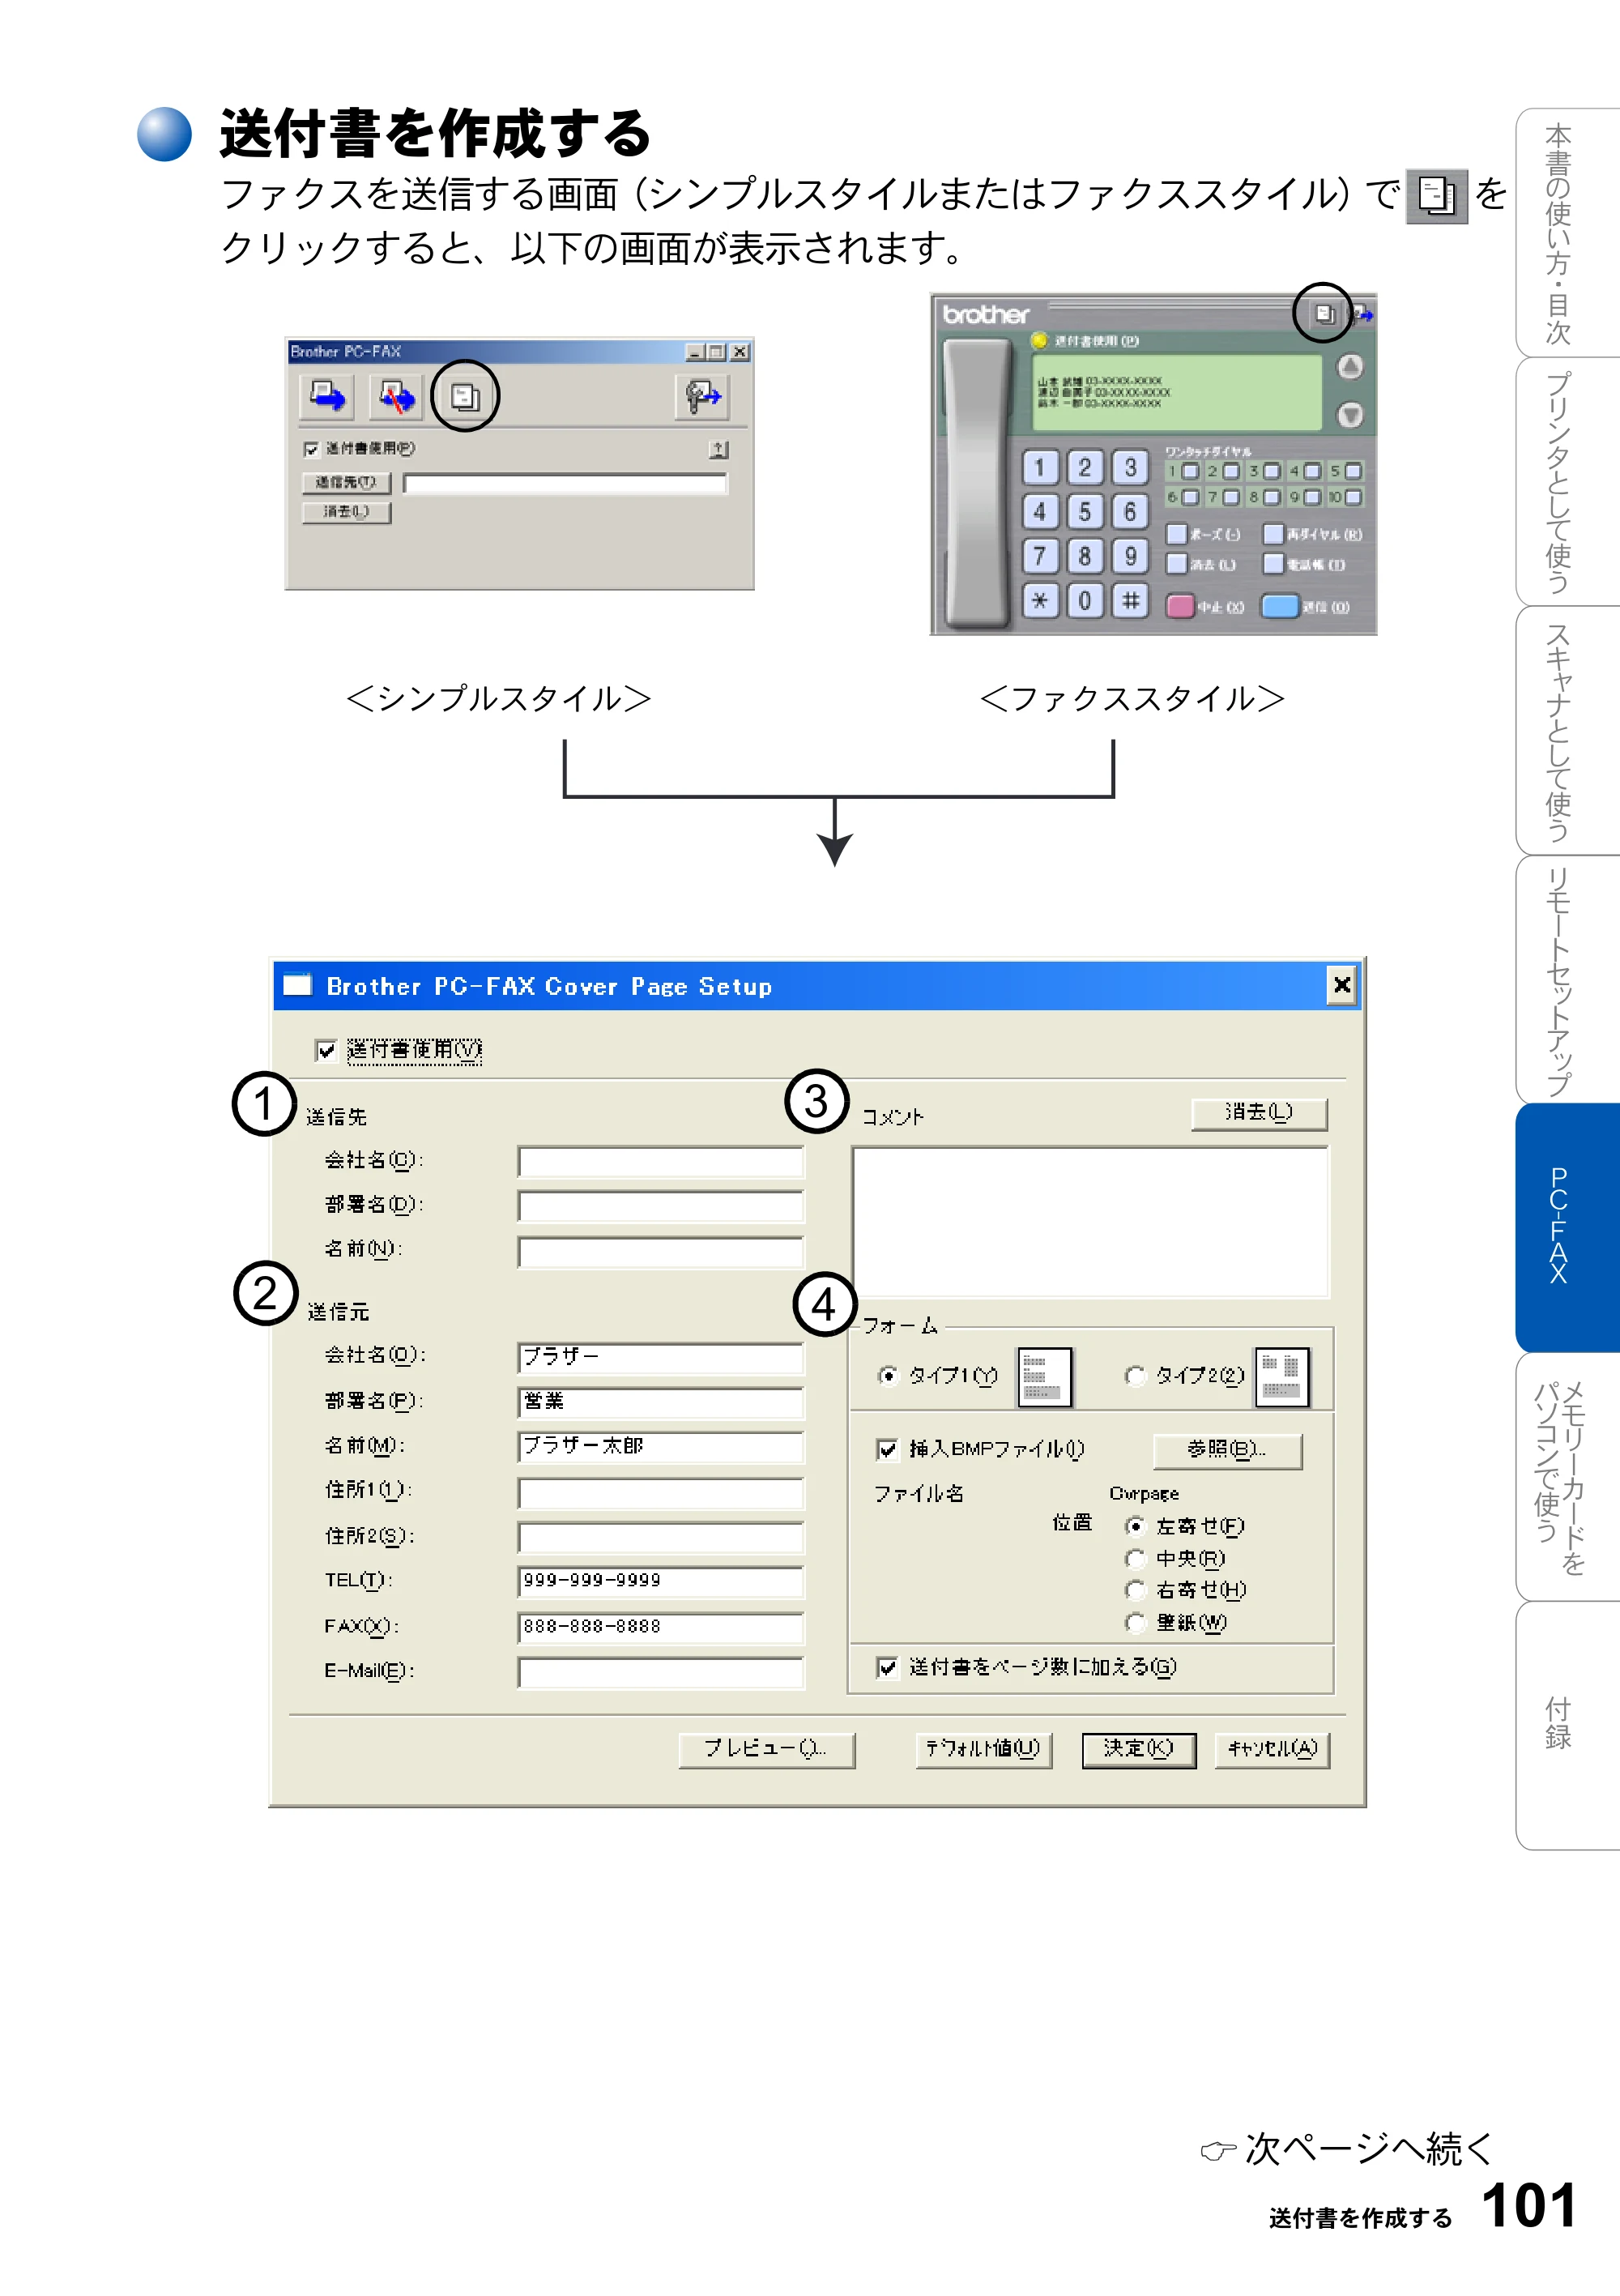
Task: Open cover page setup icon in simple style window
Action: point(465,397)
